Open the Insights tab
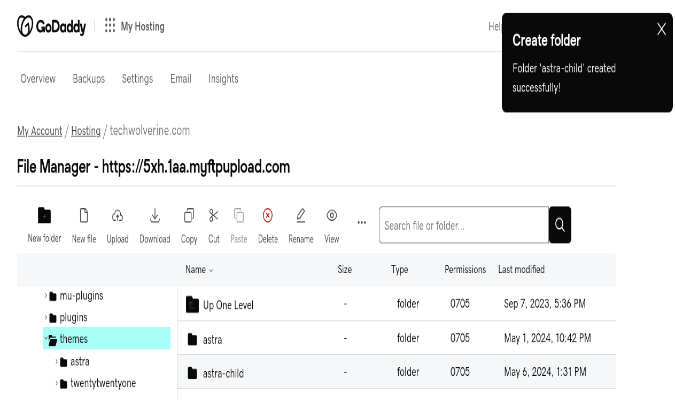The image size is (675, 400). [223, 79]
